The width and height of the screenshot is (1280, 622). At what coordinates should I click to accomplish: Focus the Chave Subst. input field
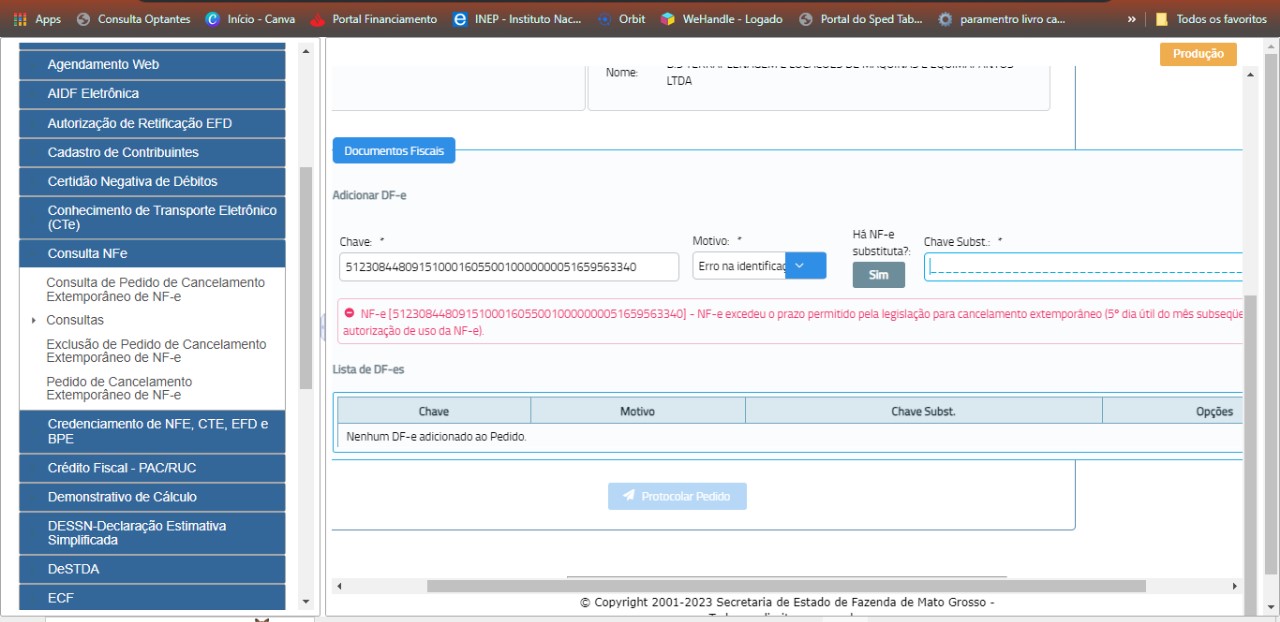pyautogui.click(x=1082, y=267)
